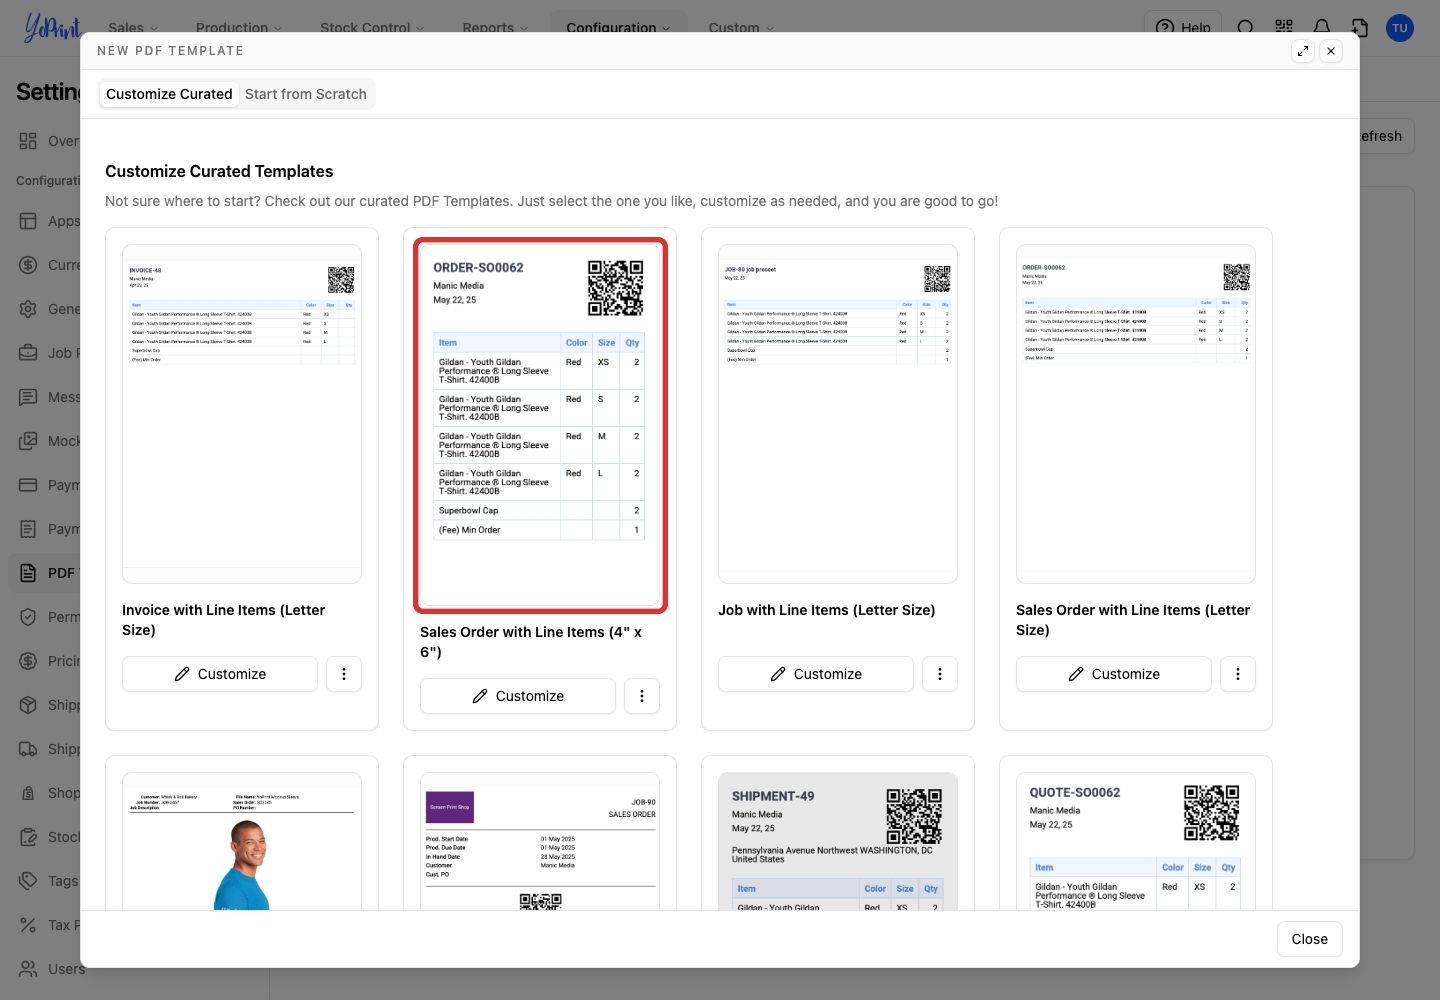Open the Users sidebar icon
This screenshot has height=1000, width=1440.
(28, 969)
